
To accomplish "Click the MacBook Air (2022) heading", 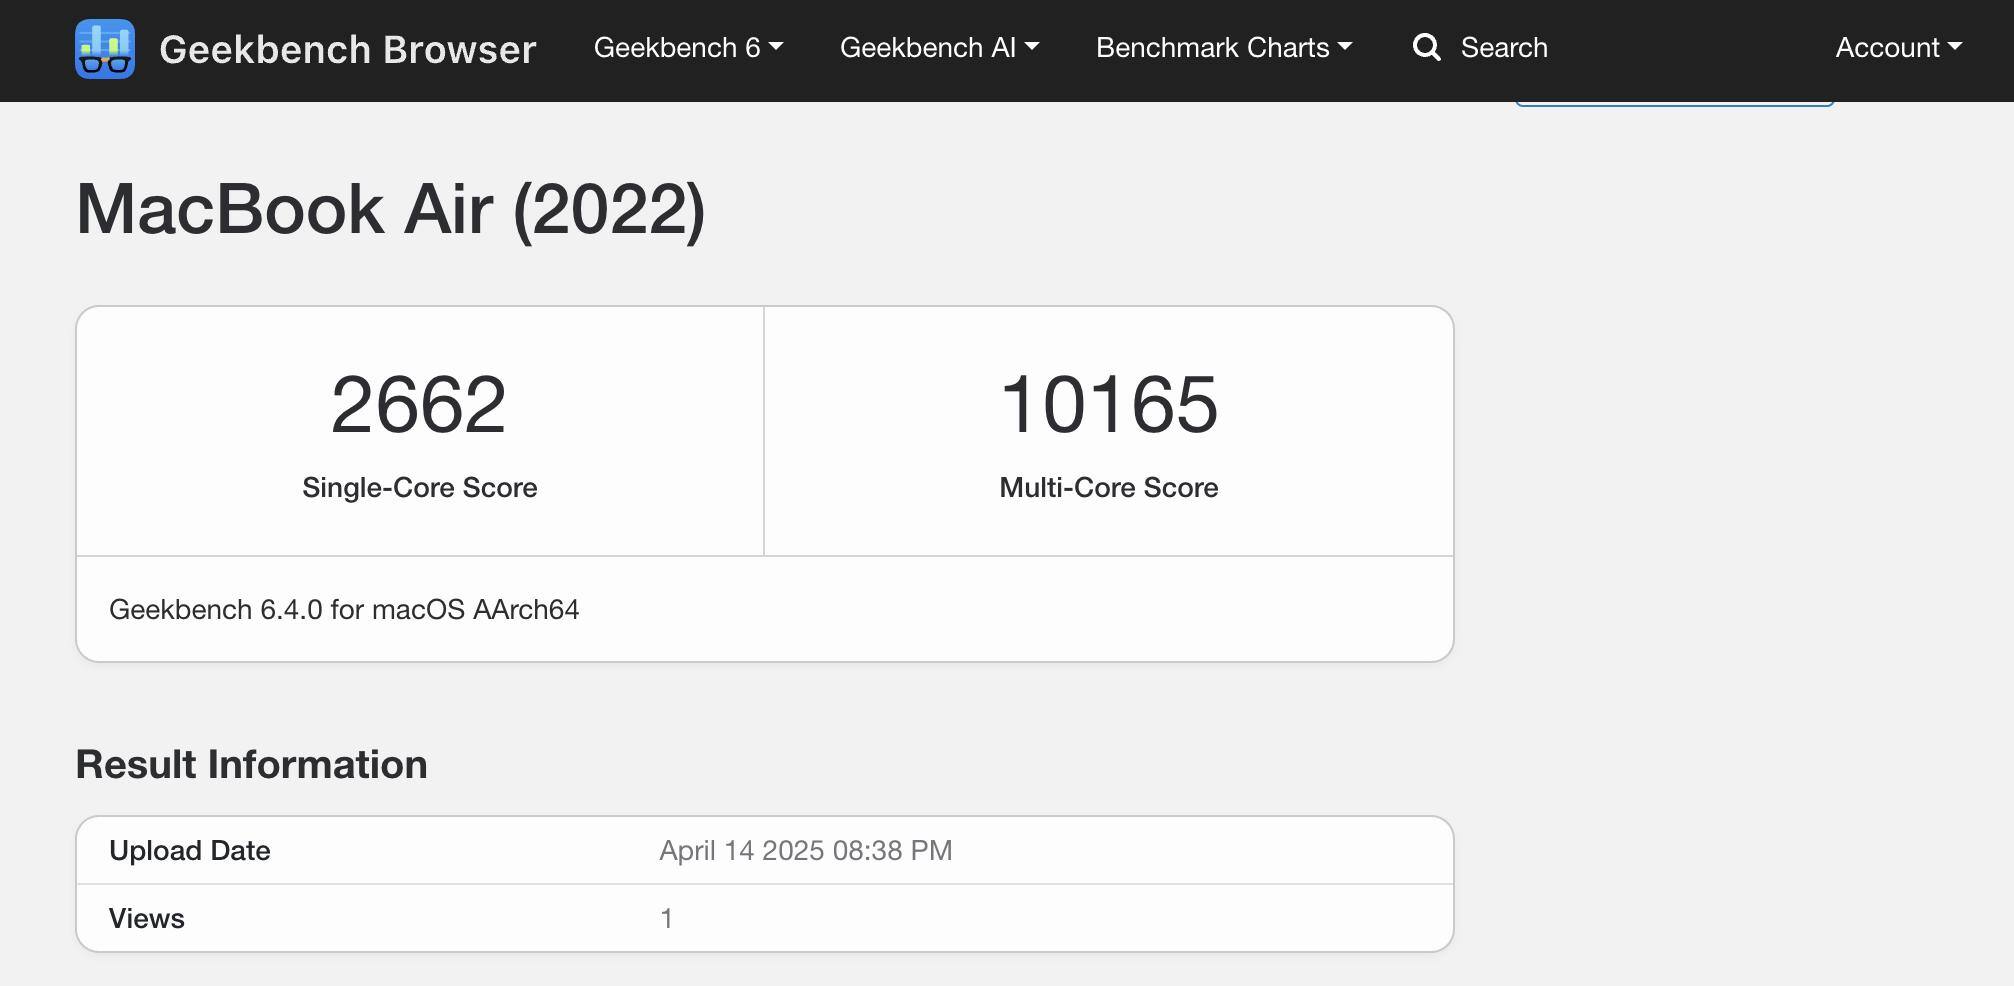I will [391, 210].
